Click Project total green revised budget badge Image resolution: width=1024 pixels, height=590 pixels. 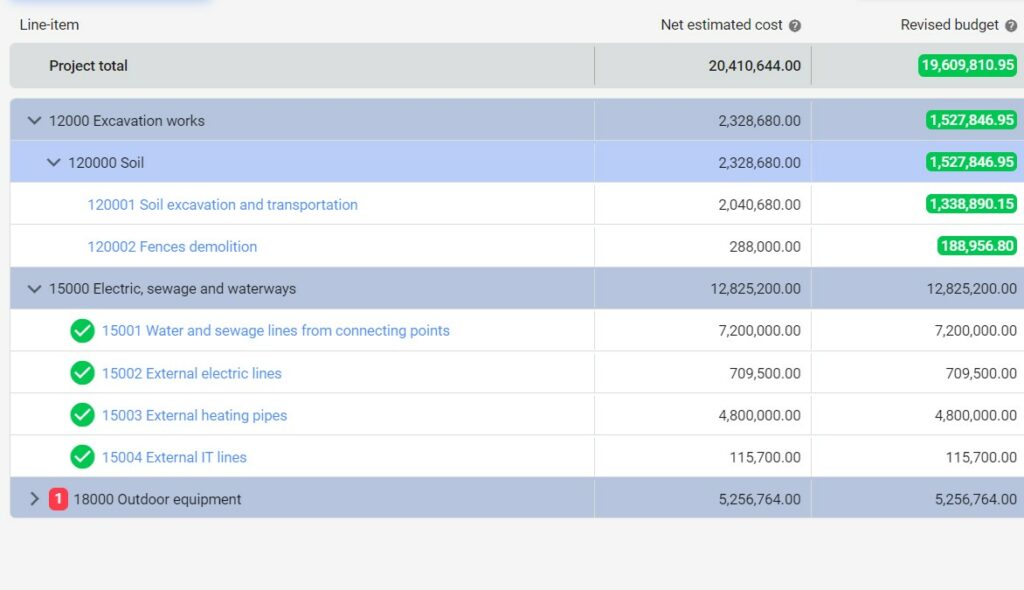[x=968, y=65]
